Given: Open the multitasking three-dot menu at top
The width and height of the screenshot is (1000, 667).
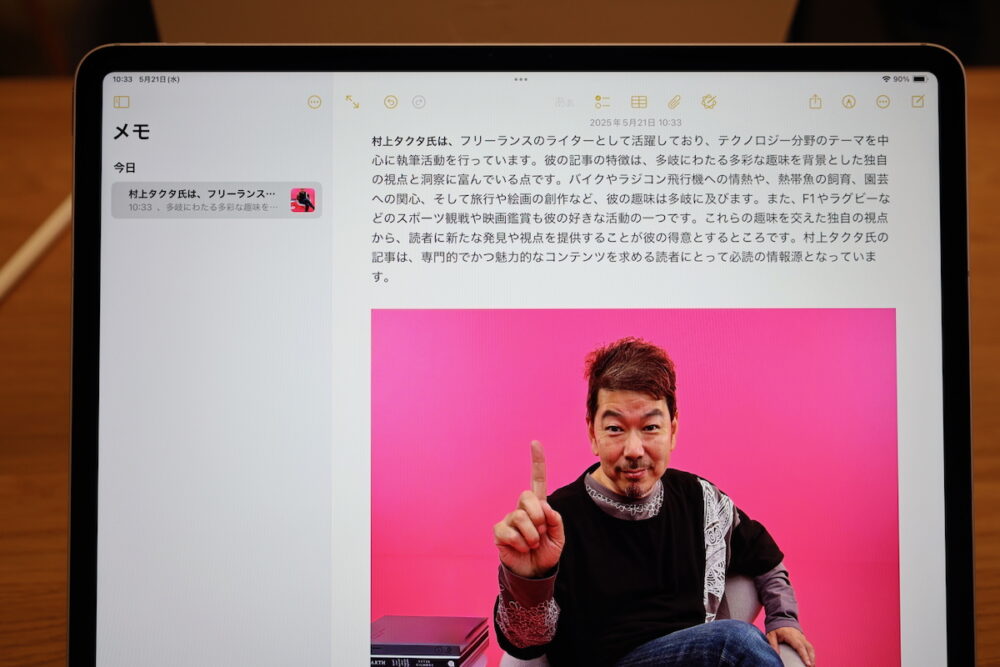Looking at the screenshot, I should 520,79.
